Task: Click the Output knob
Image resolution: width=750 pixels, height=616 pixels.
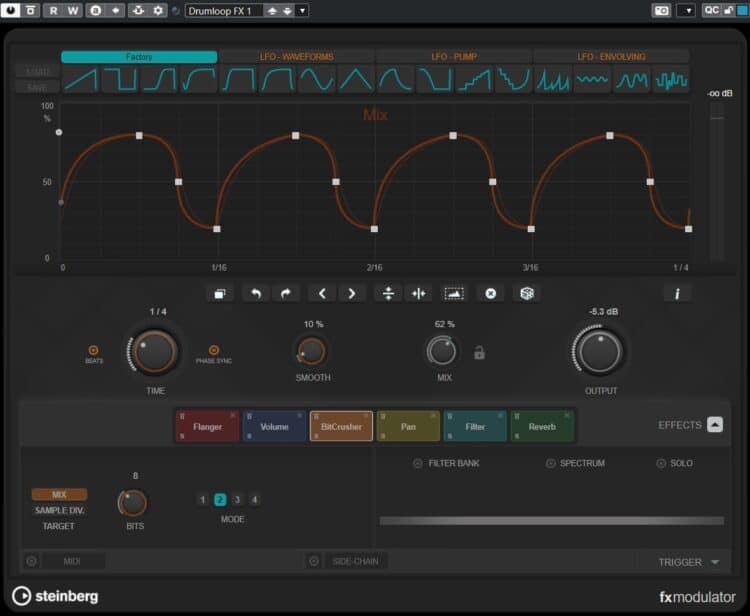Action: click(x=600, y=352)
